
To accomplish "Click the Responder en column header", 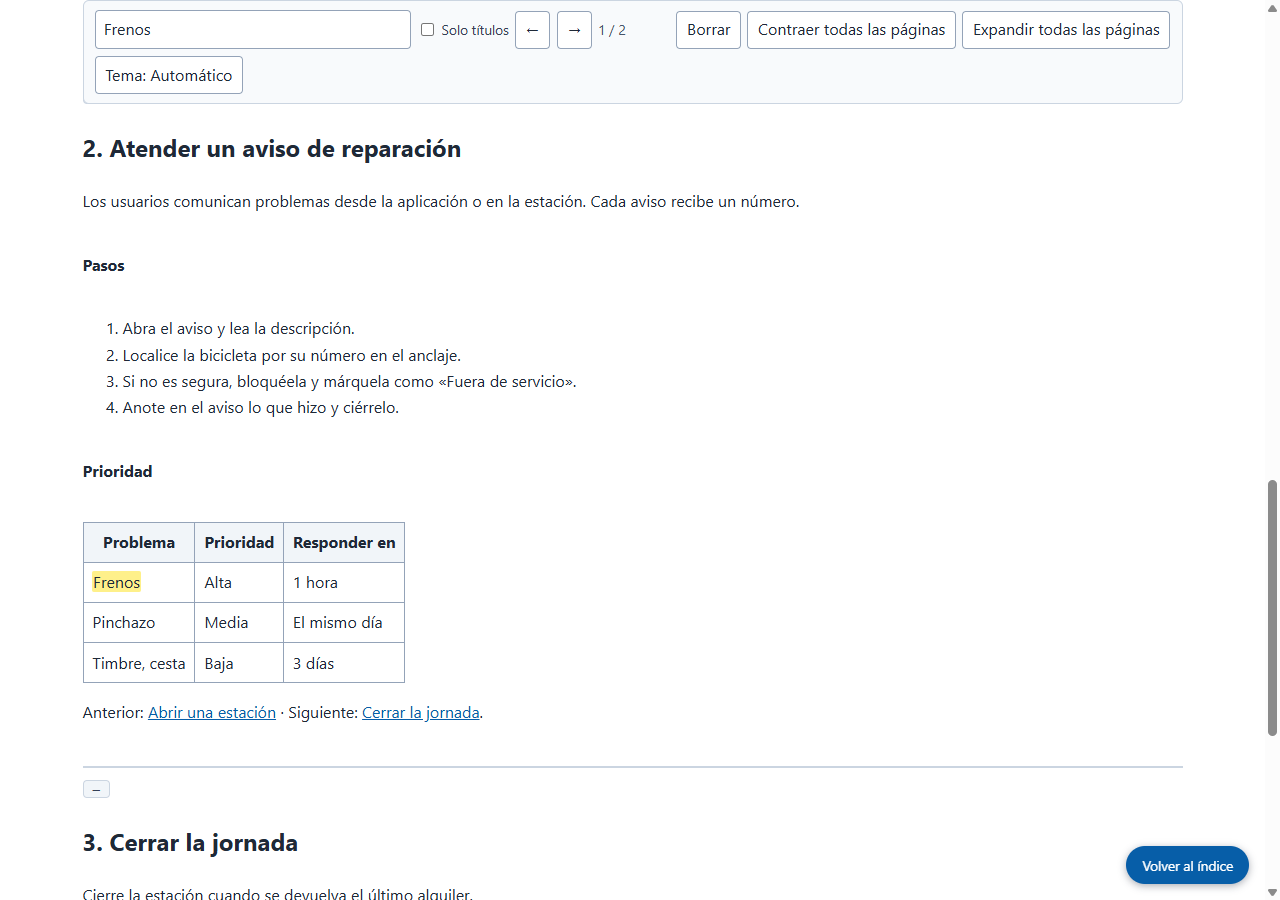I will point(344,542).
